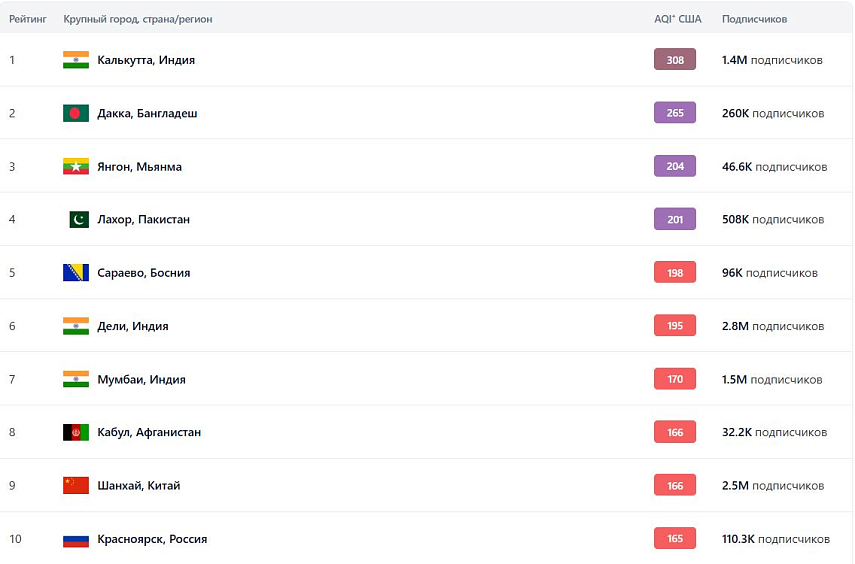The width and height of the screenshot is (855, 564).
Task: Click the 2.8M подписчиков text for Дели
Action: point(772,326)
